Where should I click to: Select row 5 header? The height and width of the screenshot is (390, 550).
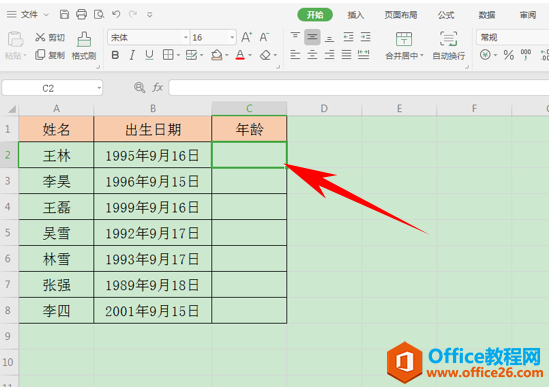(9, 233)
